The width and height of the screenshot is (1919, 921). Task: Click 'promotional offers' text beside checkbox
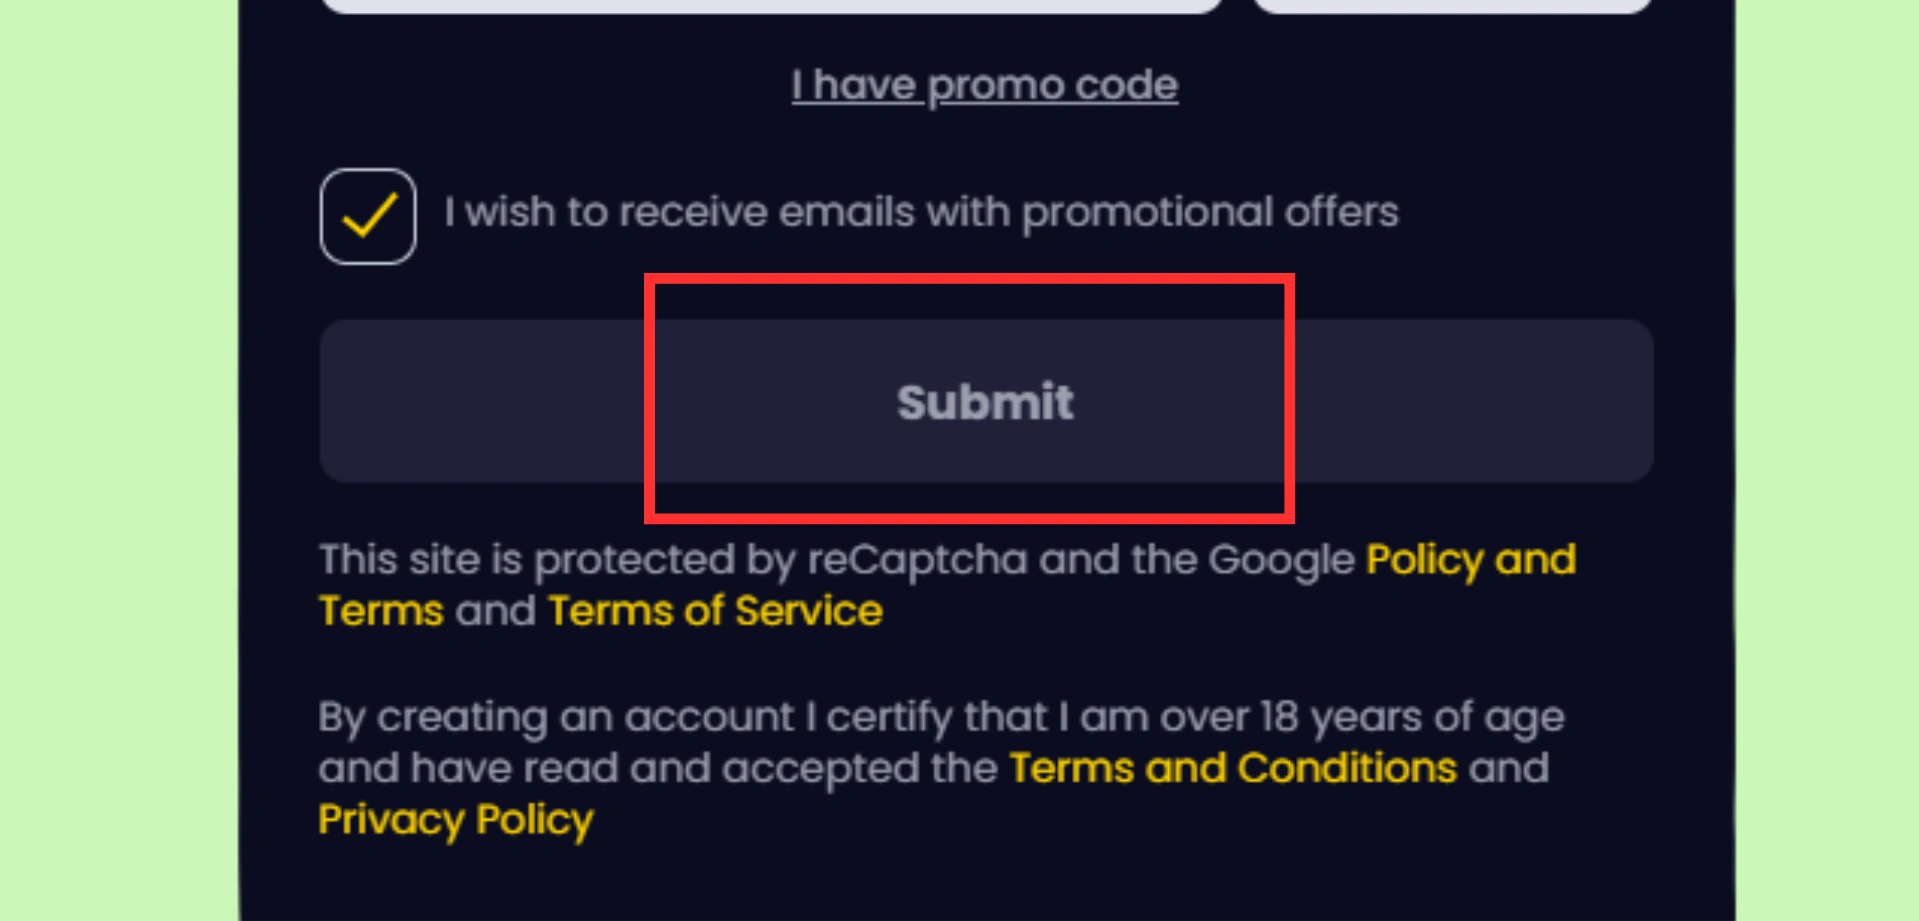click(x=1210, y=212)
